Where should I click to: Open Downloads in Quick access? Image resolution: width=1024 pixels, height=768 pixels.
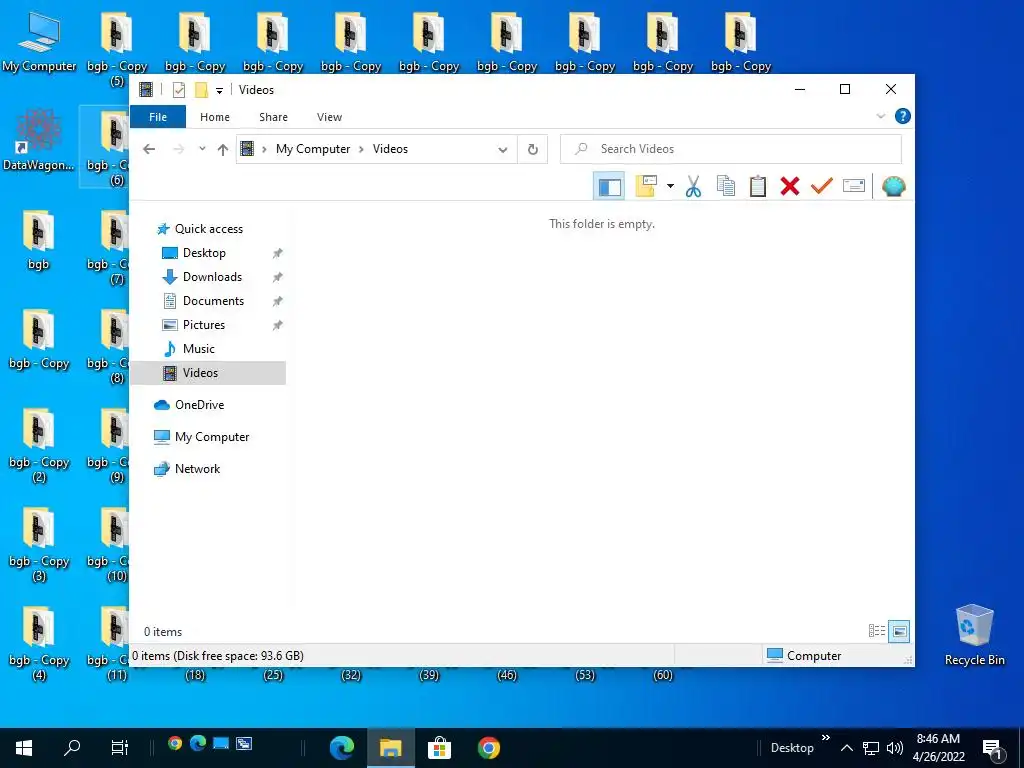tap(212, 277)
